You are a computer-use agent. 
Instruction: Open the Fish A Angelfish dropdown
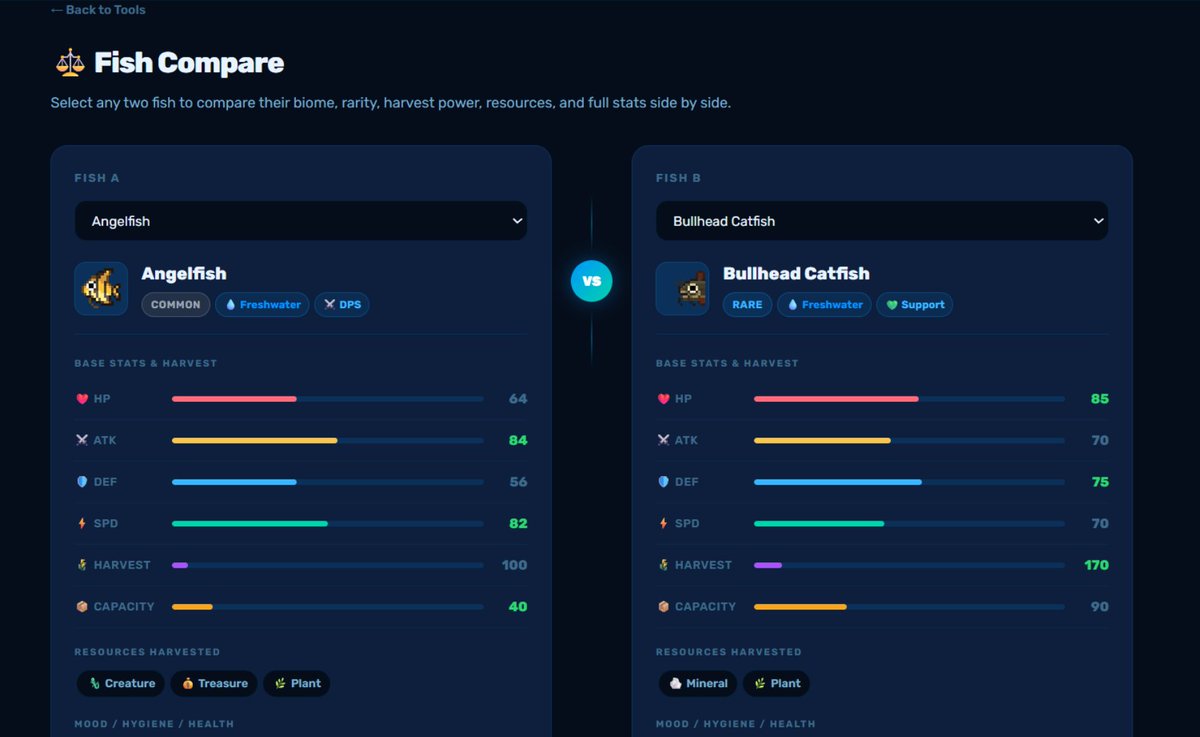pos(301,221)
